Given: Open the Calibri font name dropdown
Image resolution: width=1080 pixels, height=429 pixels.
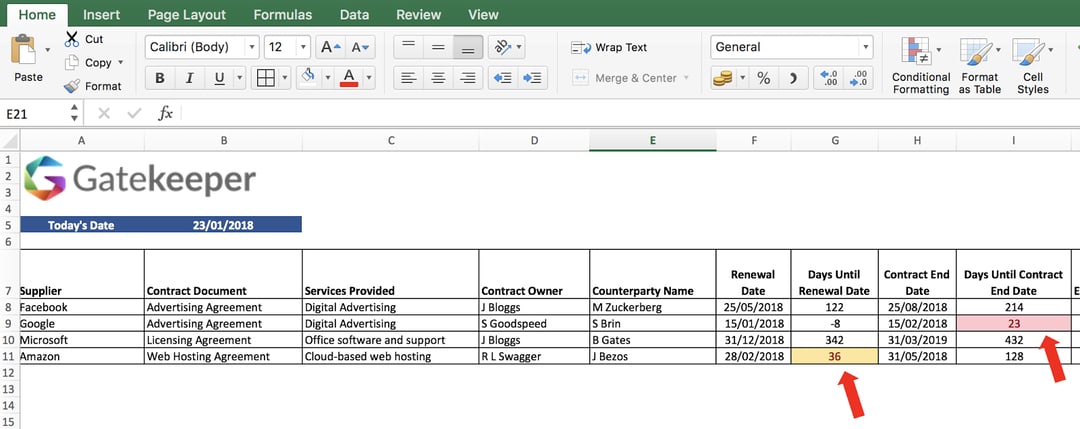Looking at the screenshot, I should coord(252,48).
